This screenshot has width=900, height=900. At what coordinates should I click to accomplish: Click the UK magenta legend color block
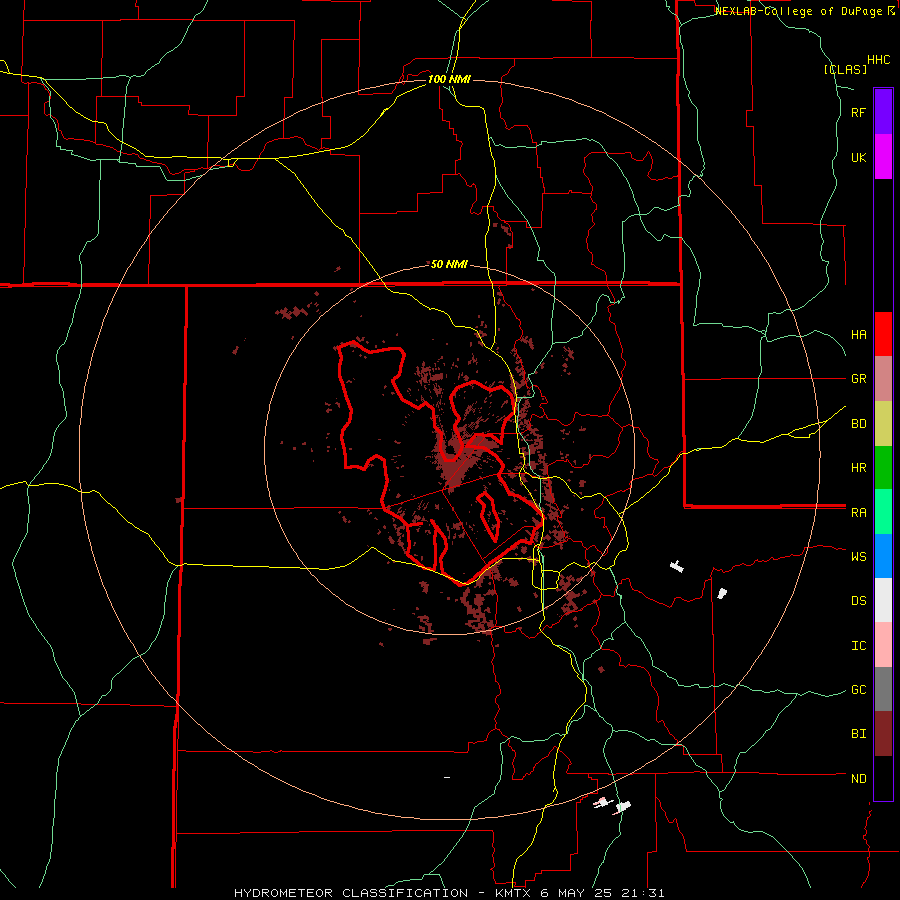pyautogui.click(x=883, y=157)
